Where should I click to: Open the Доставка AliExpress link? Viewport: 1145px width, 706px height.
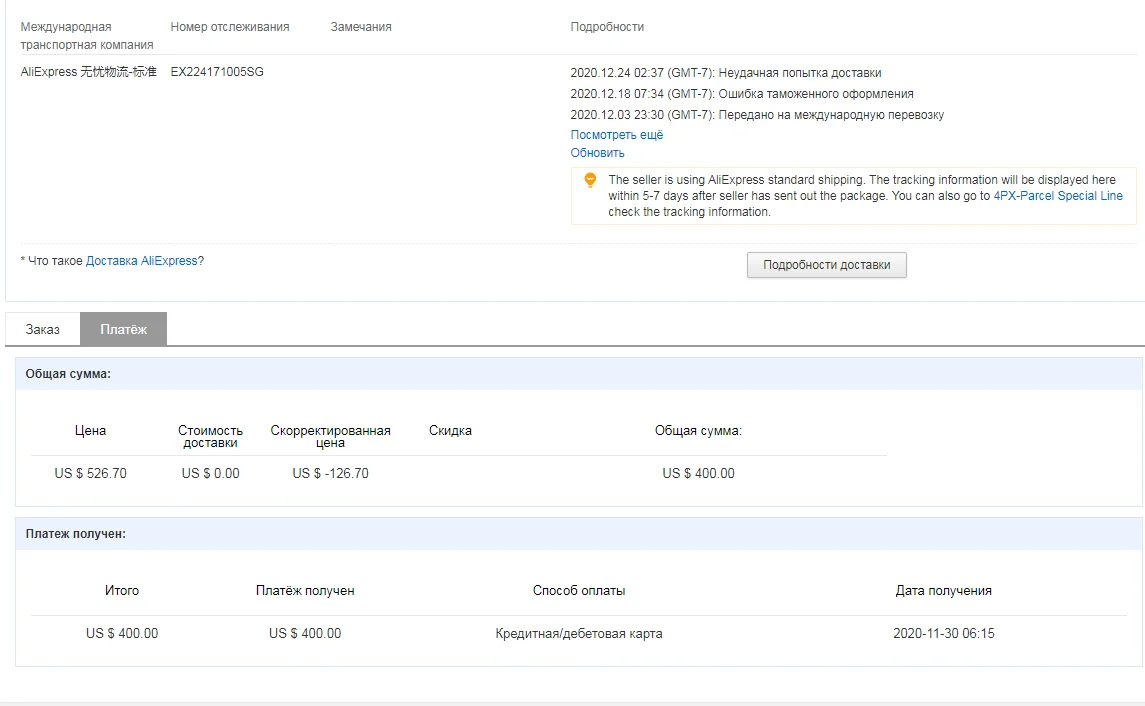[x=142, y=261]
